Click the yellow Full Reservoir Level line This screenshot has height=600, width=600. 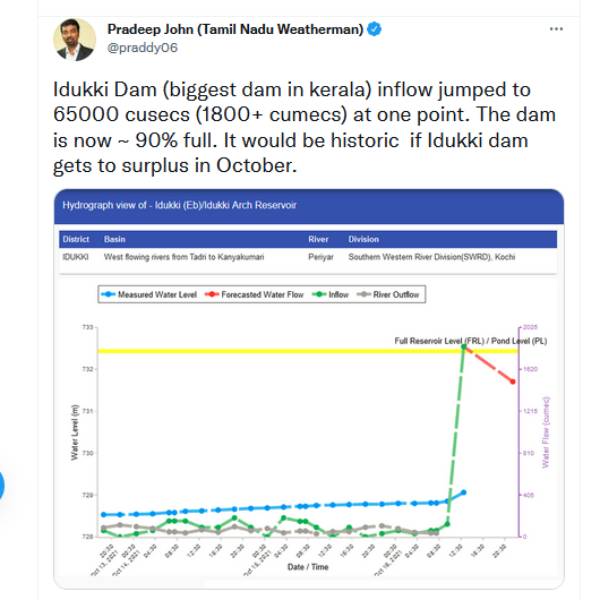(x=250, y=351)
